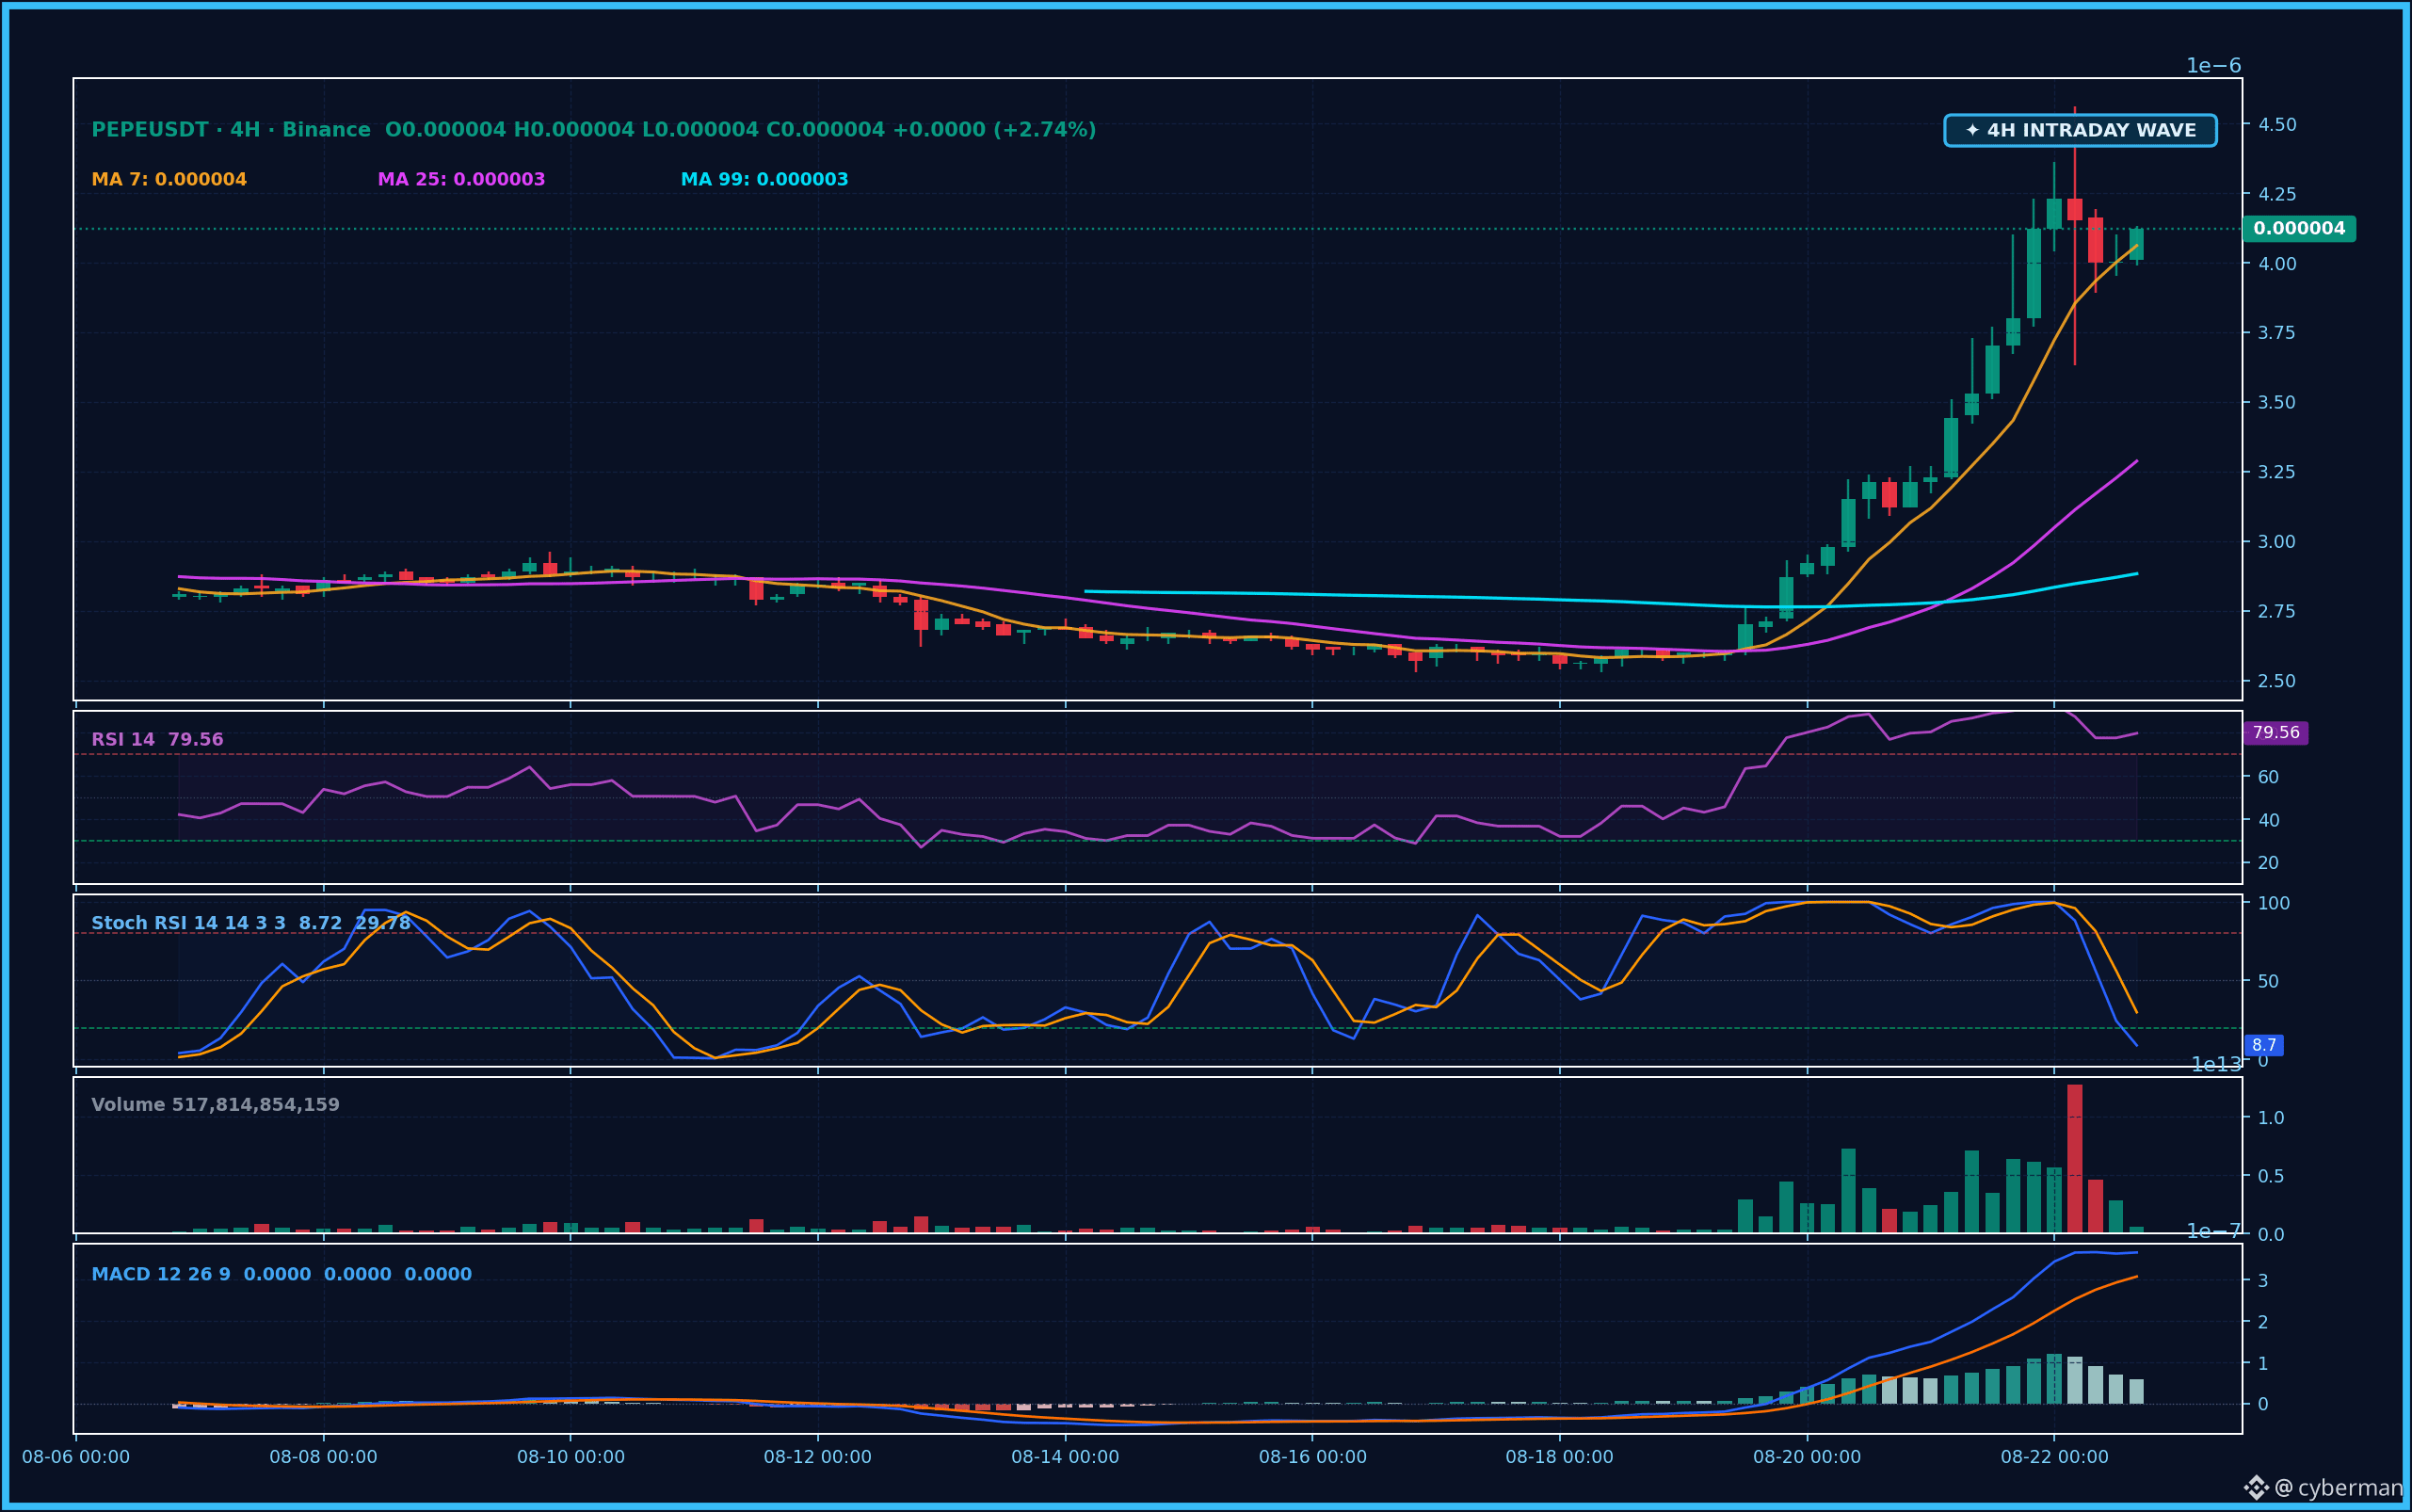The width and height of the screenshot is (2412, 1512).
Task: Select the MA 25: 0.000003 legend label
Action: click(461, 180)
